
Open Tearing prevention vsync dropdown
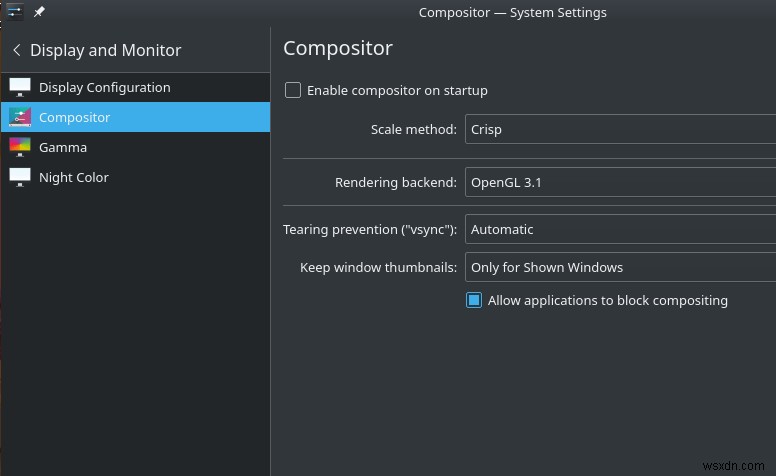tap(621, 229)
